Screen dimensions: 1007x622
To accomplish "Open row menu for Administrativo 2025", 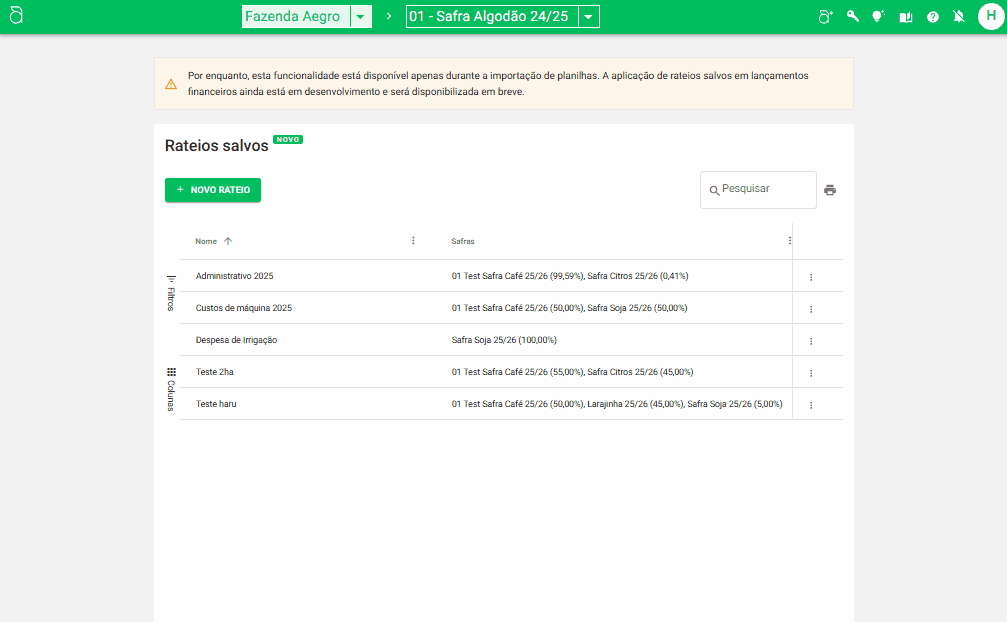I will click(x=811, y=277).
